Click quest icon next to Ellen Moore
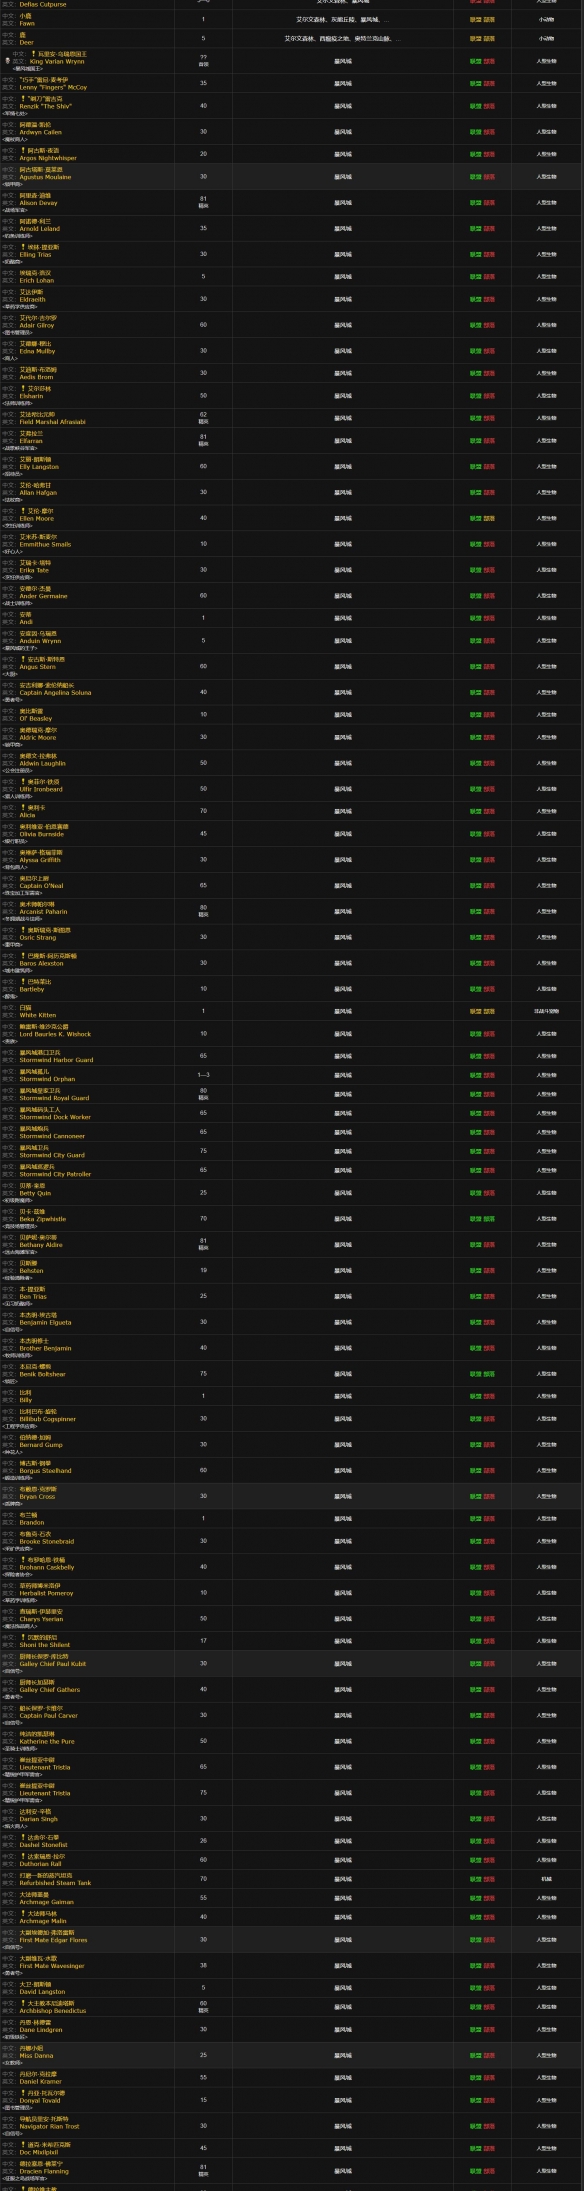The image size is (584, 2191). (x=23, y=511)
